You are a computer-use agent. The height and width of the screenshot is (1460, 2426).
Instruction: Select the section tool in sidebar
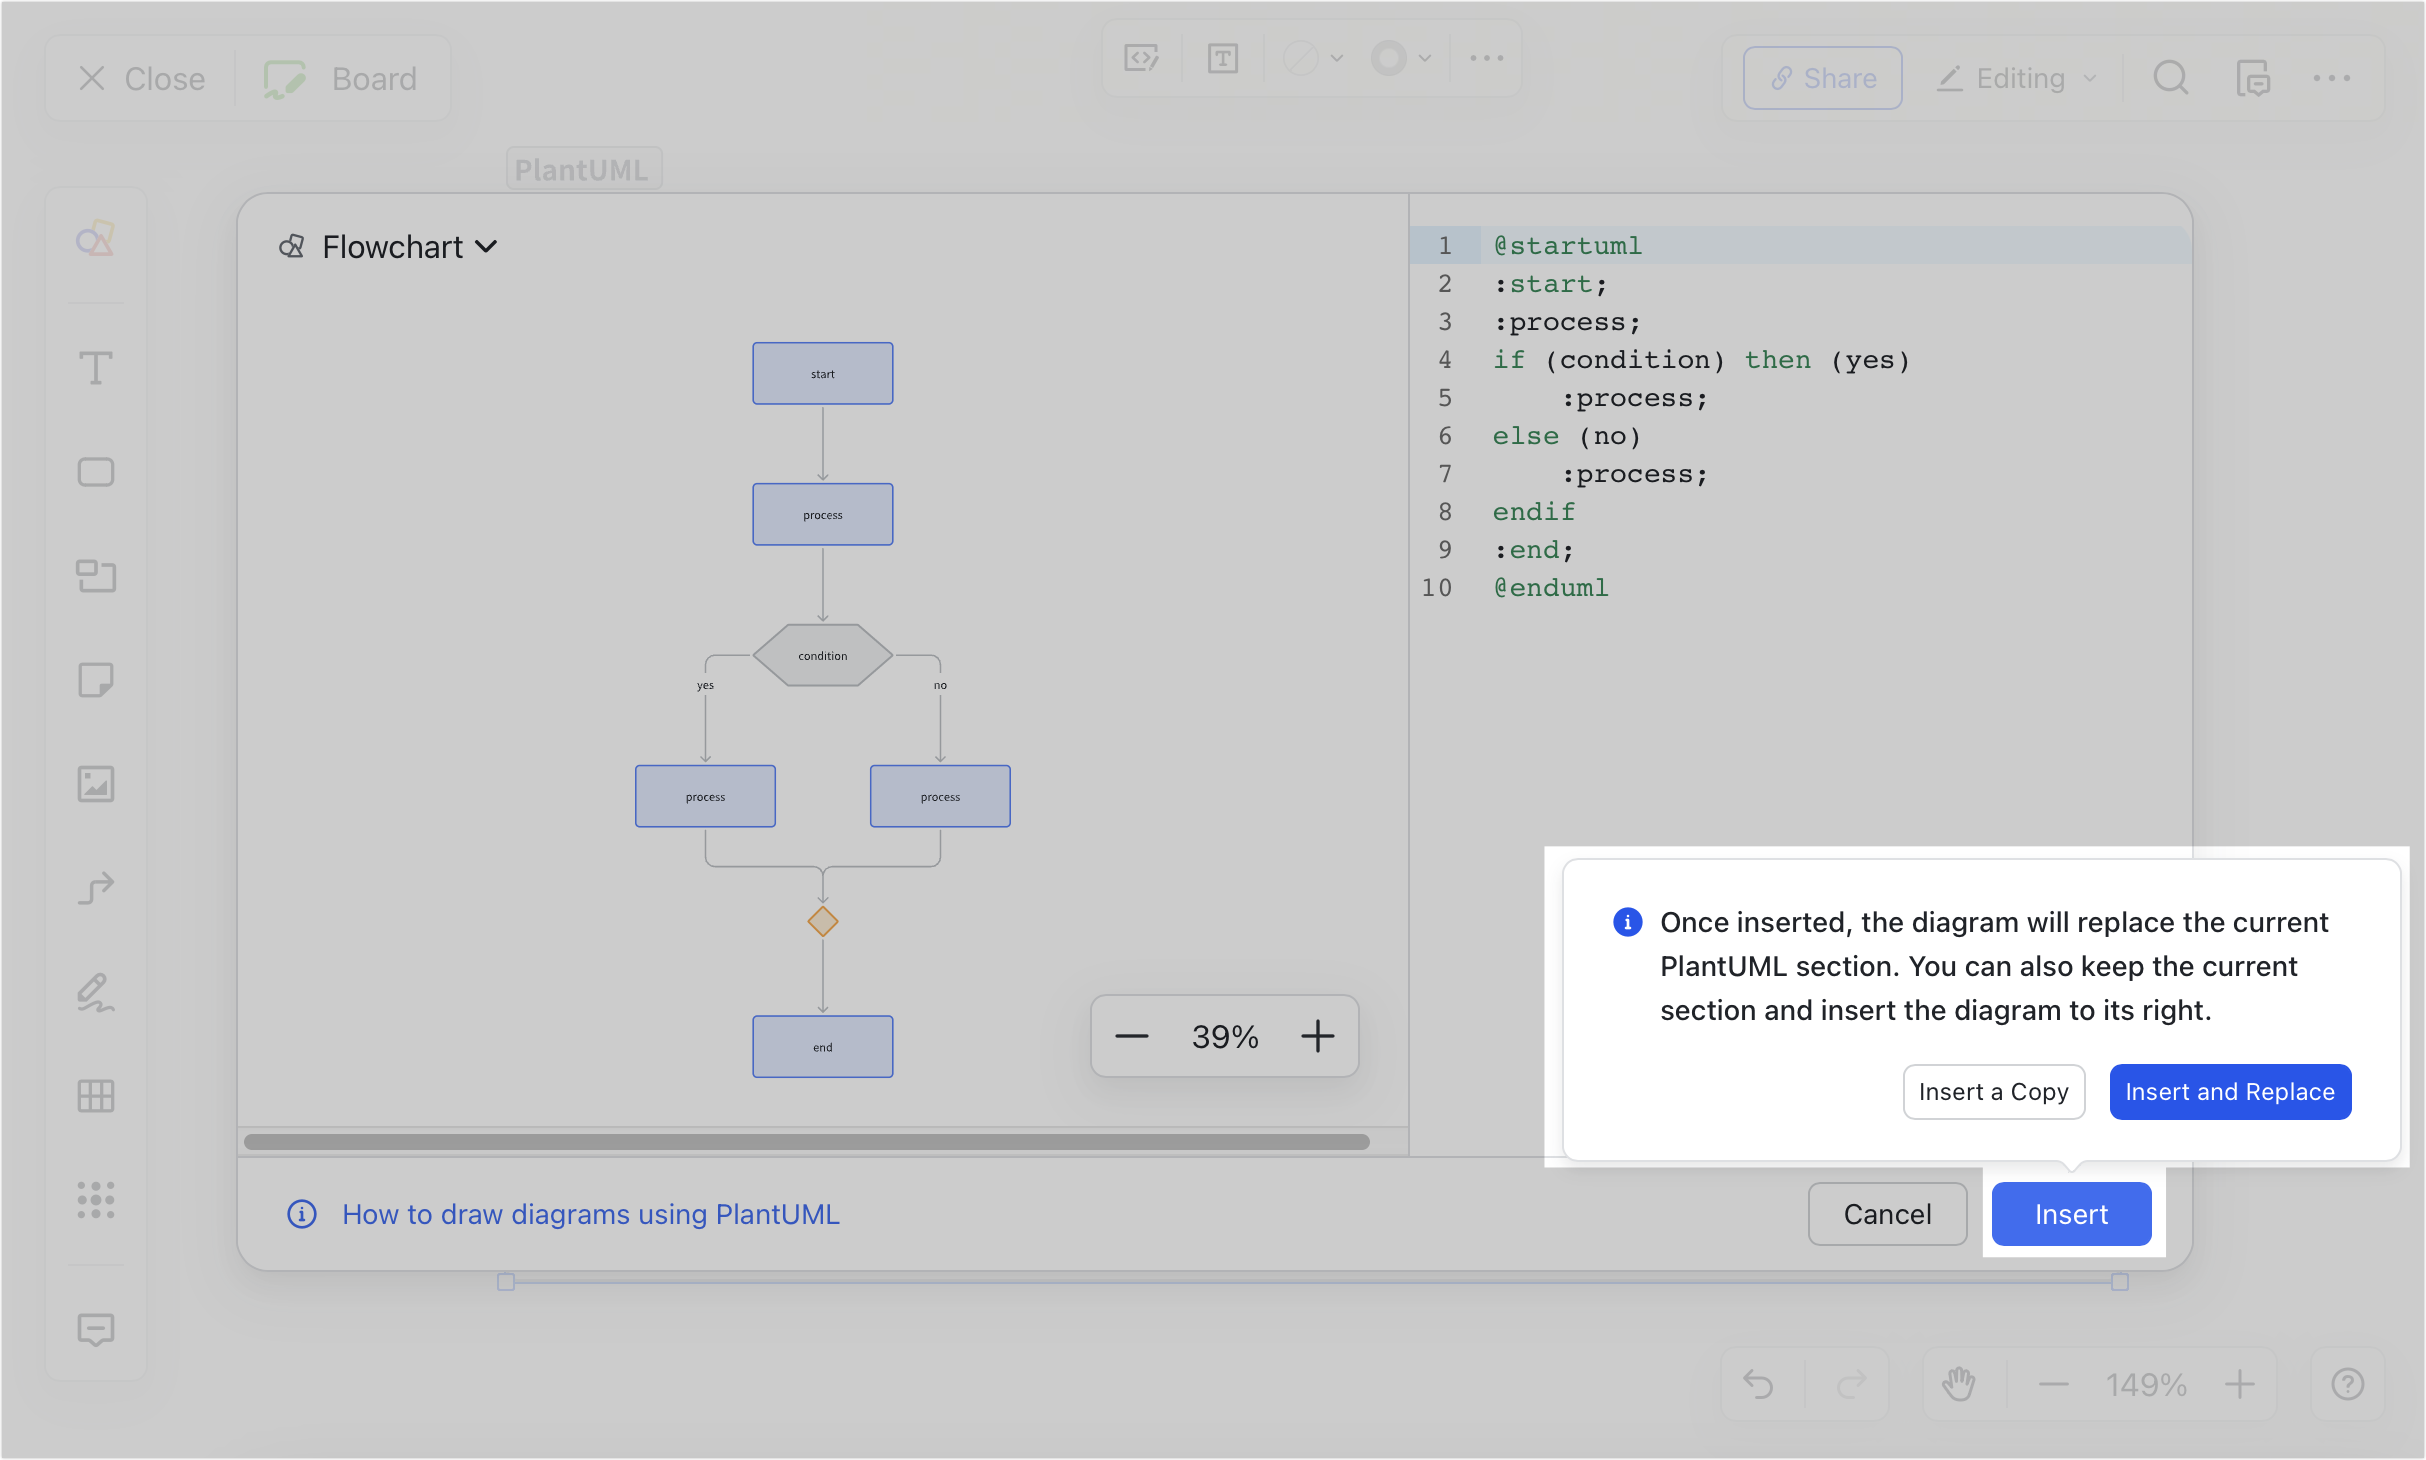point(96,576)
